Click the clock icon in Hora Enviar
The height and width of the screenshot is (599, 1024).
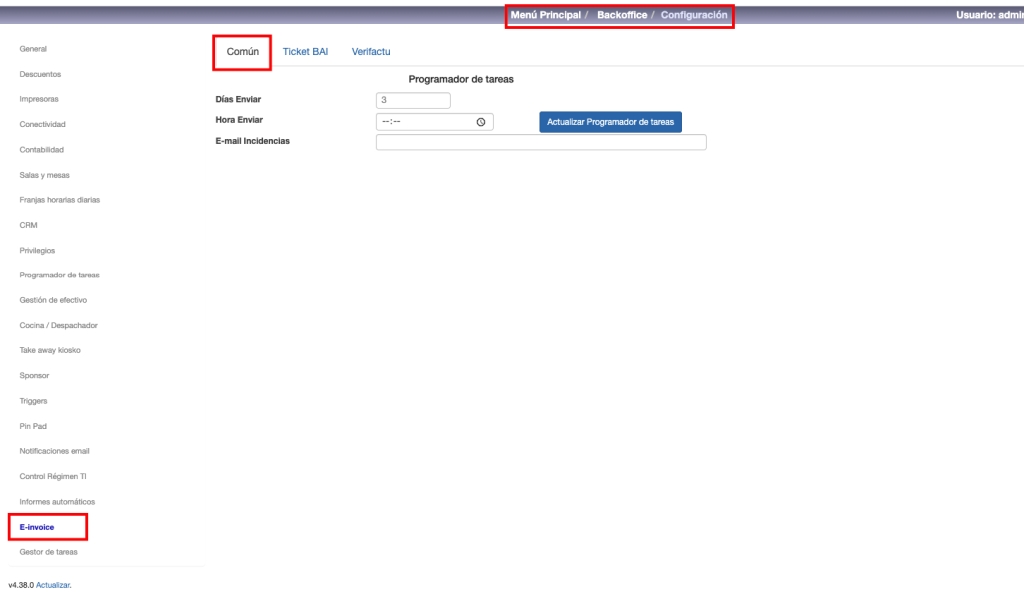[x=481, y=122]
